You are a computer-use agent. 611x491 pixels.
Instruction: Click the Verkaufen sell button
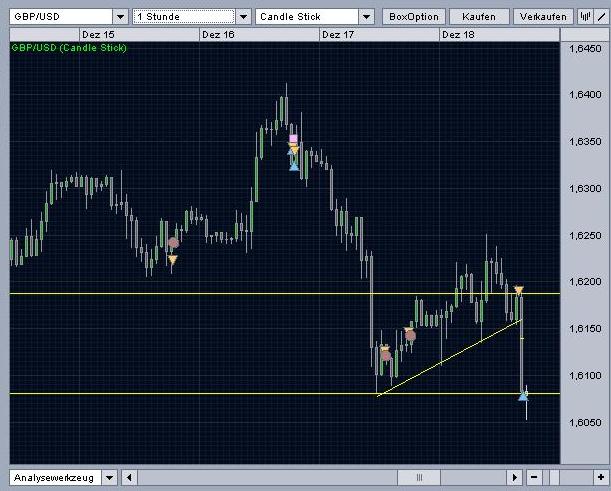543,17
